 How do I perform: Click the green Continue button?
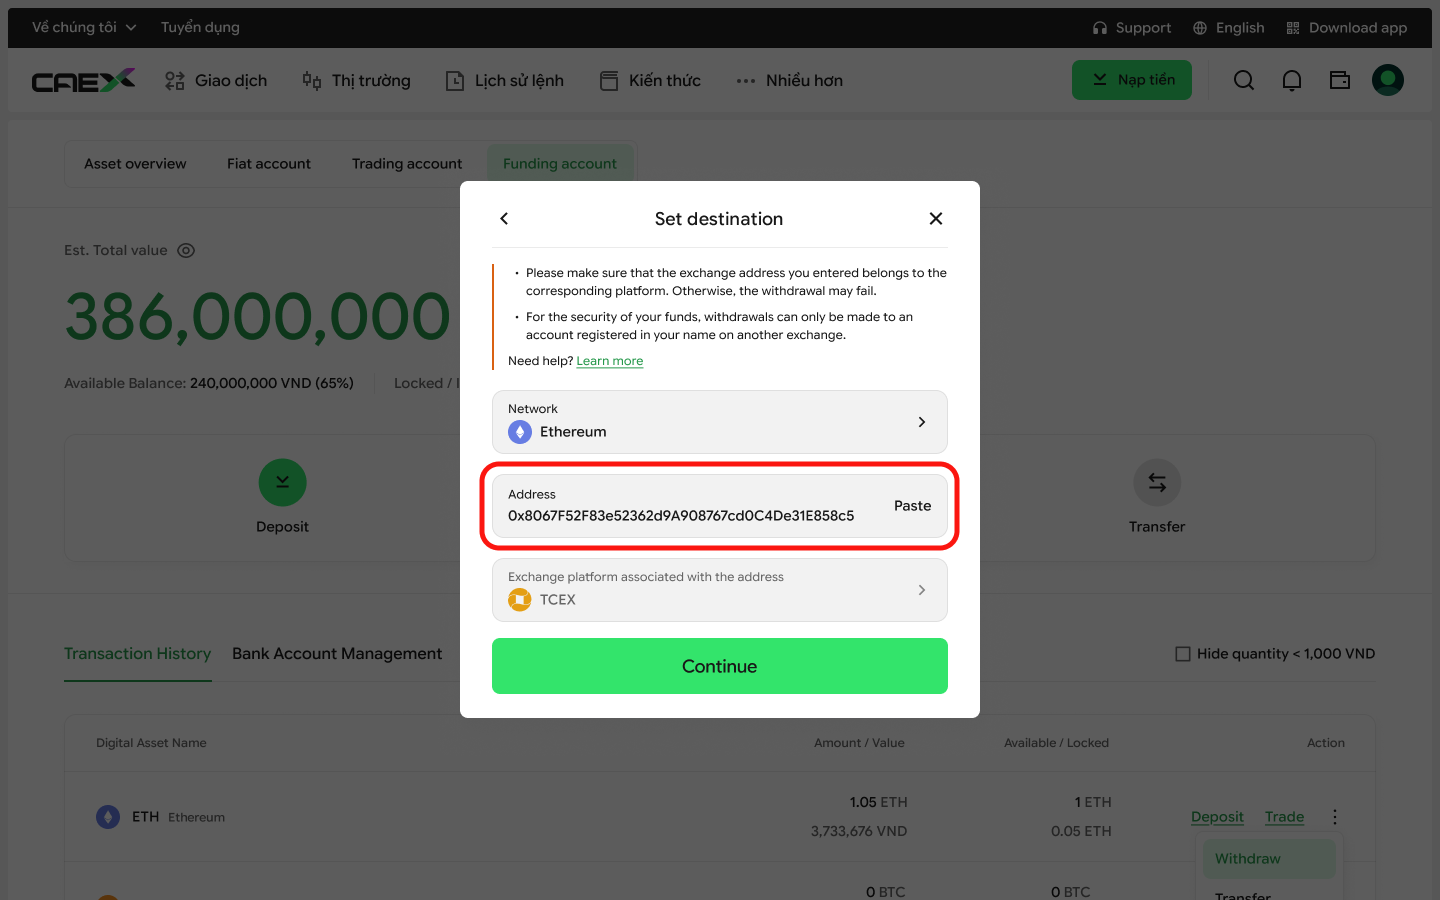720,666
